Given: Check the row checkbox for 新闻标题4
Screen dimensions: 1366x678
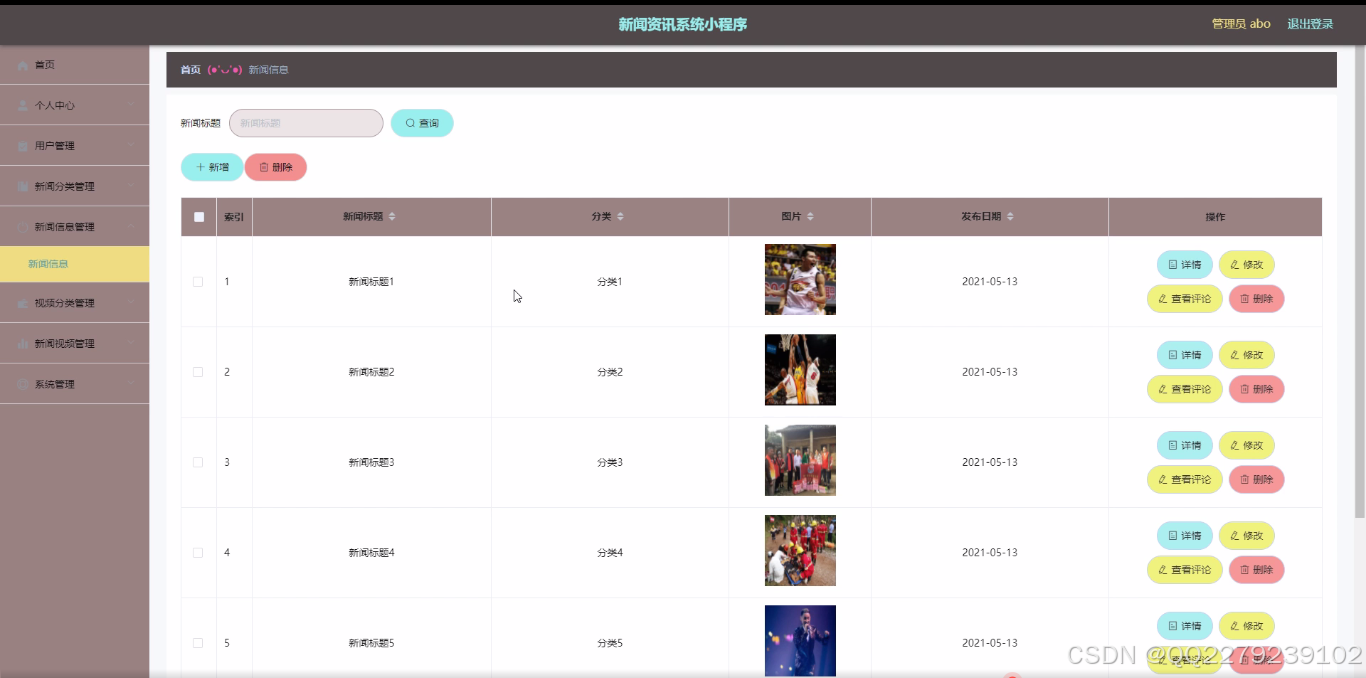Looking at the screenshot, I should pyautogui.click(x=198, y=551).
